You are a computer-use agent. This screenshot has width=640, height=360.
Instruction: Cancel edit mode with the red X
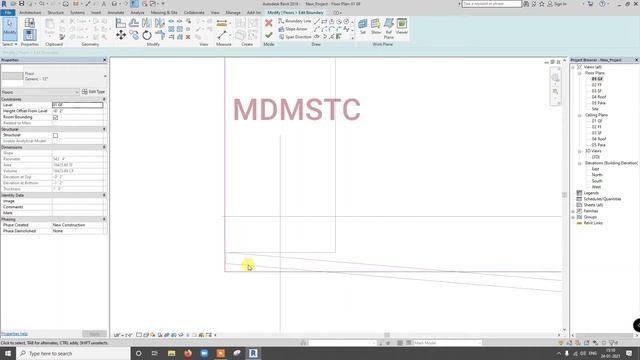pos(269,23)
